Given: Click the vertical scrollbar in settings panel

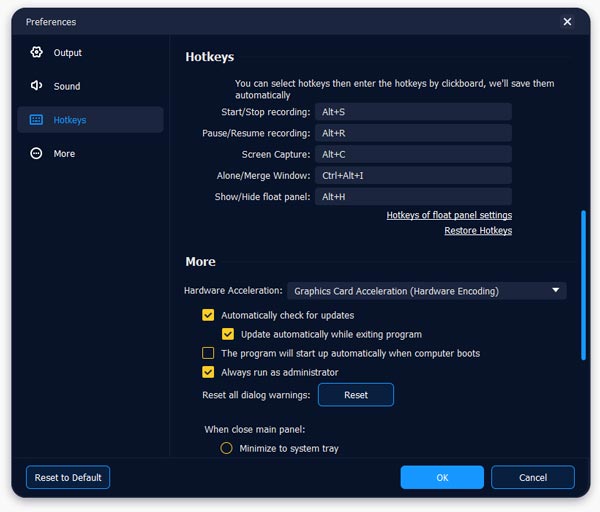Looking at the screenshot, I should tap(583, 285).
